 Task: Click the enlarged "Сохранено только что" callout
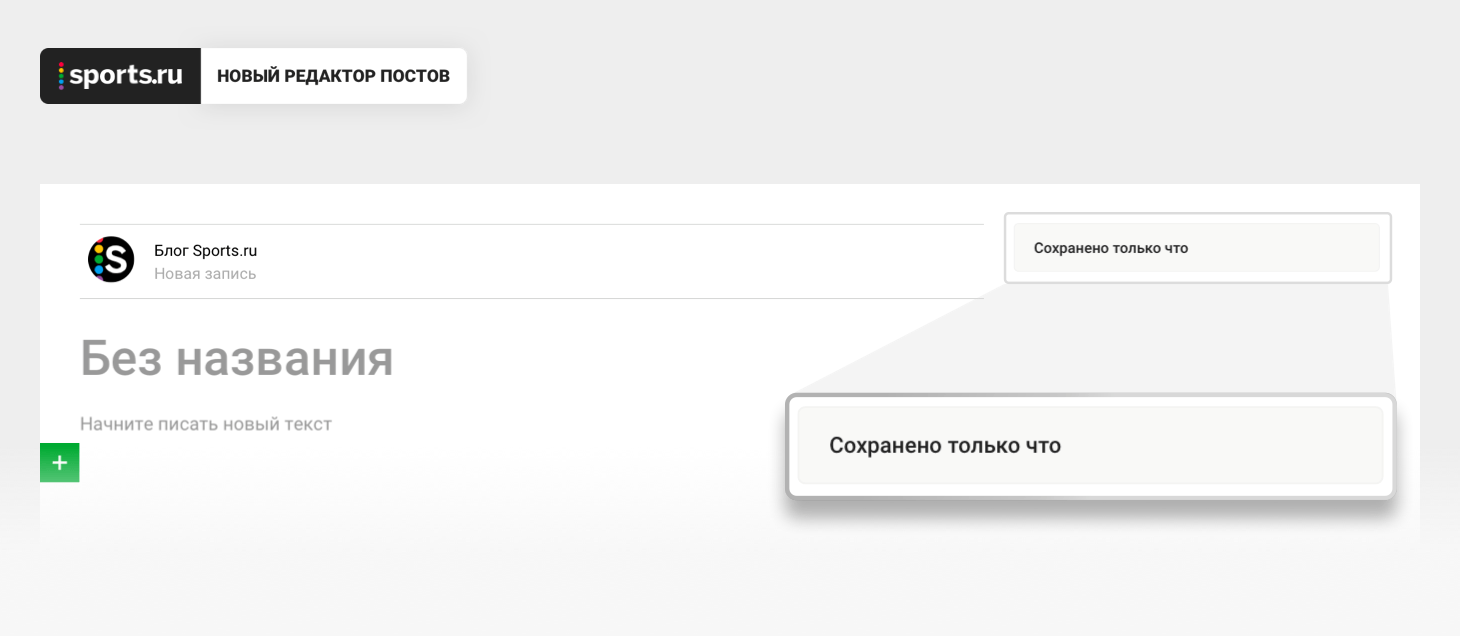pyautogui.click(x=1090, y=445)
